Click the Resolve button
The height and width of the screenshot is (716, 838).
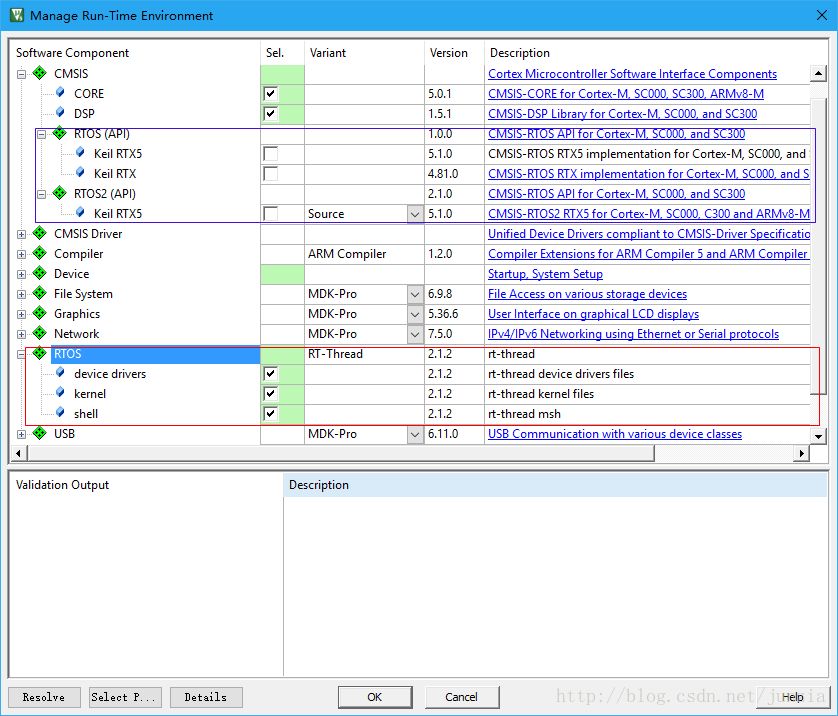click(44, 697)
